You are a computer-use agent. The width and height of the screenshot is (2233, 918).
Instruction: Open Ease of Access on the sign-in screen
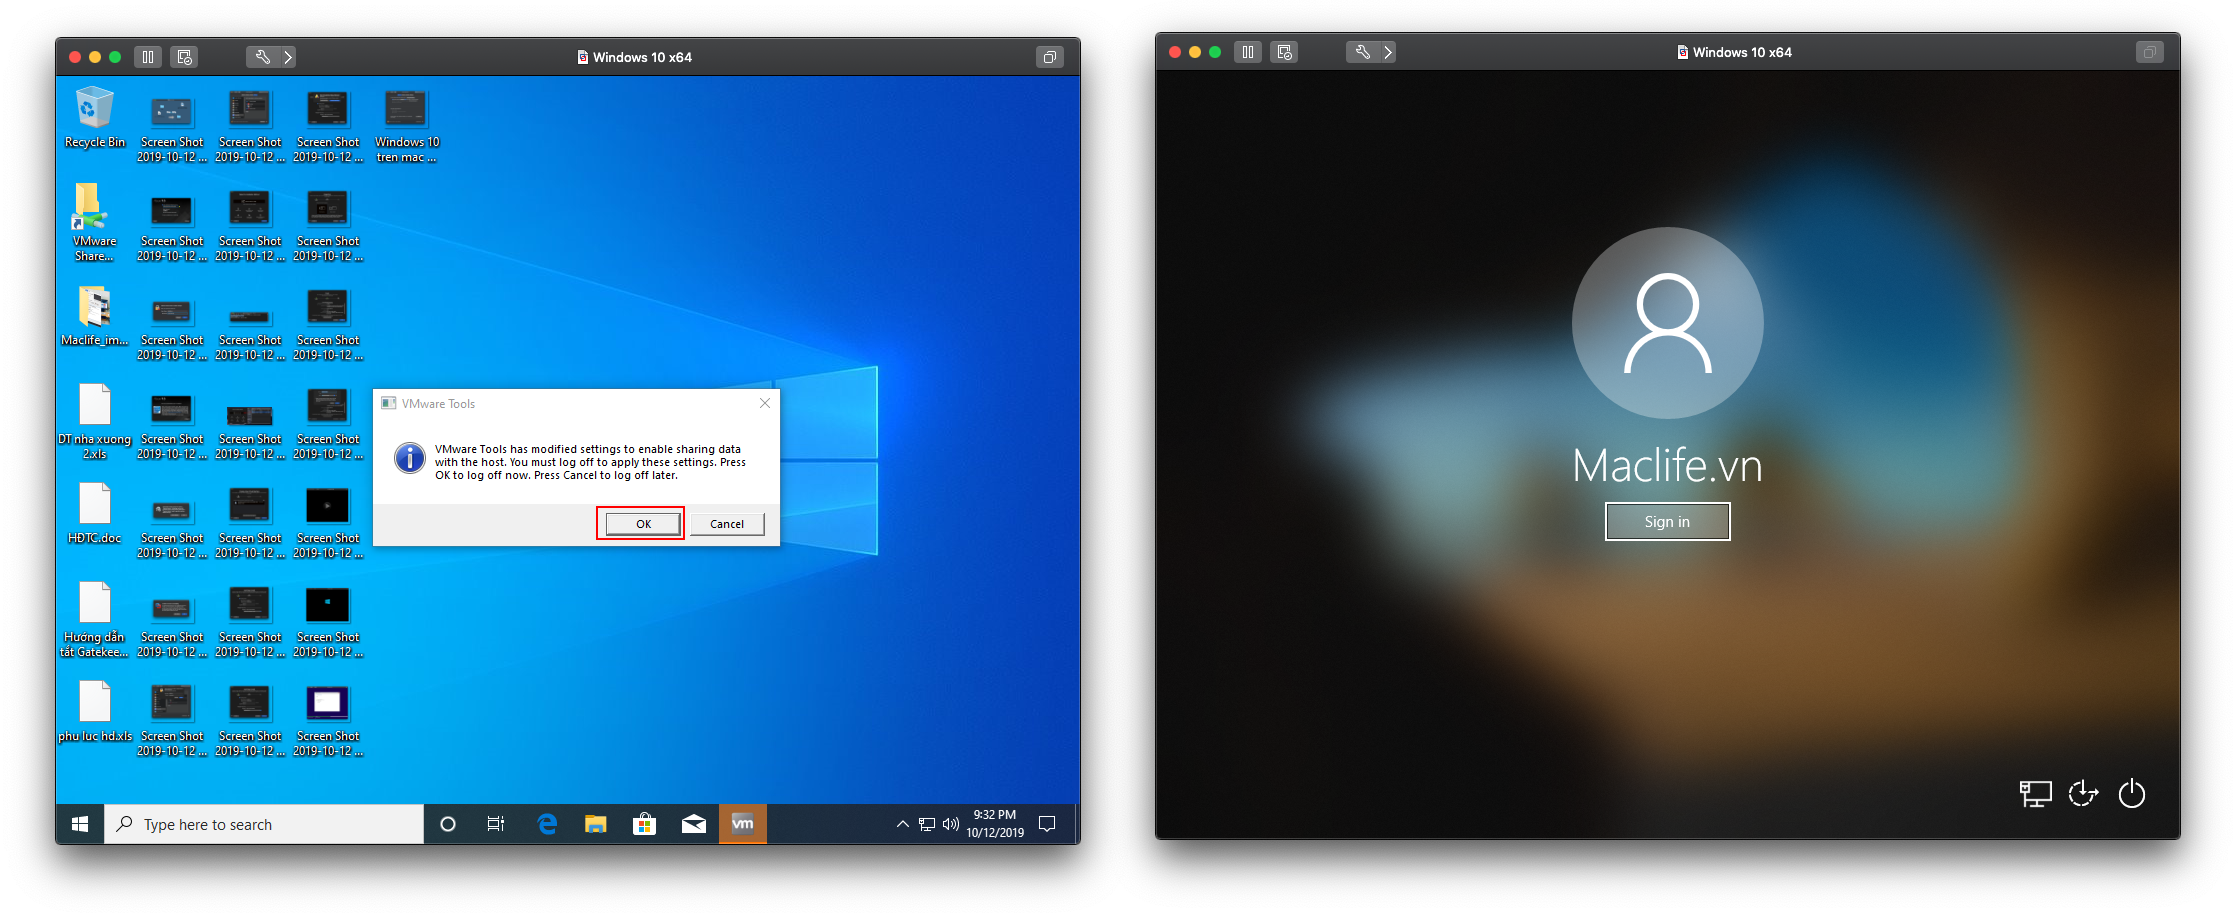coord(2084,793)
